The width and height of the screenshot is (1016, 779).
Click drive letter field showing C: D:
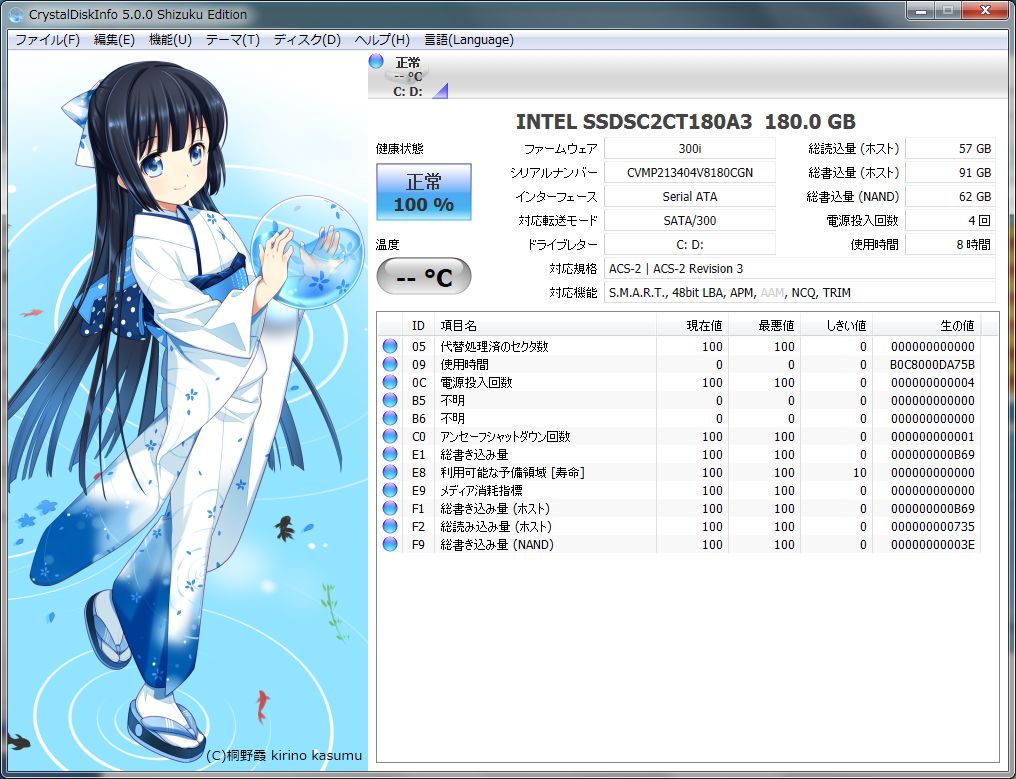(x=689, y=244)
